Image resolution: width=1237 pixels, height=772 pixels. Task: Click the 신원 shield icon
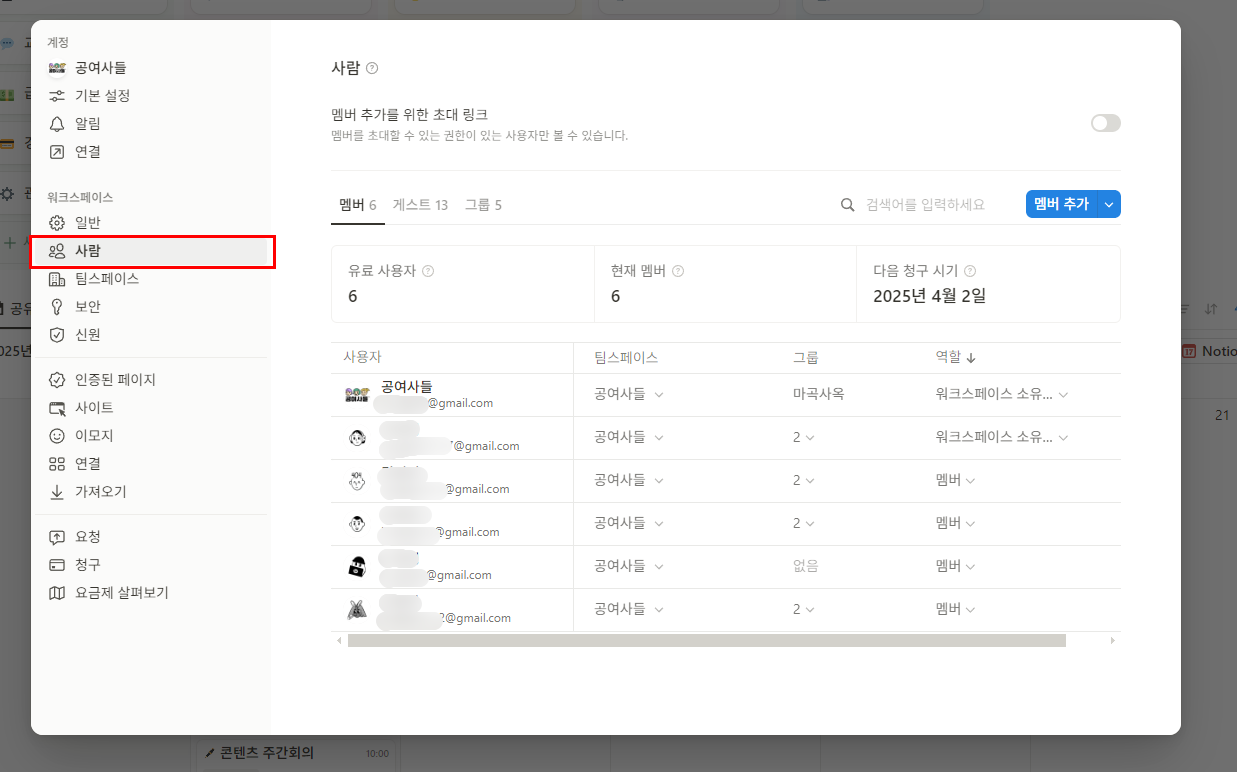point(57,335)
